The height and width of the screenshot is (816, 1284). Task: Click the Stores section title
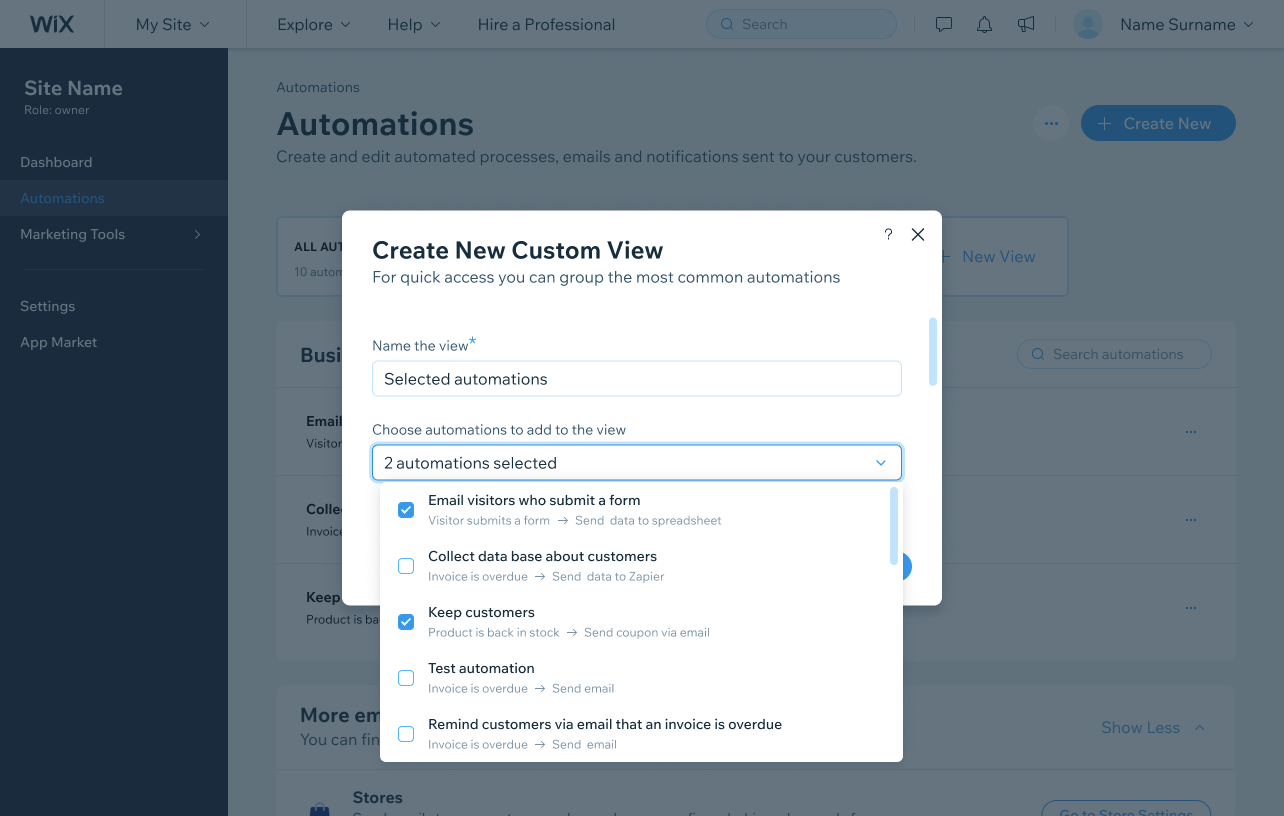378,798
